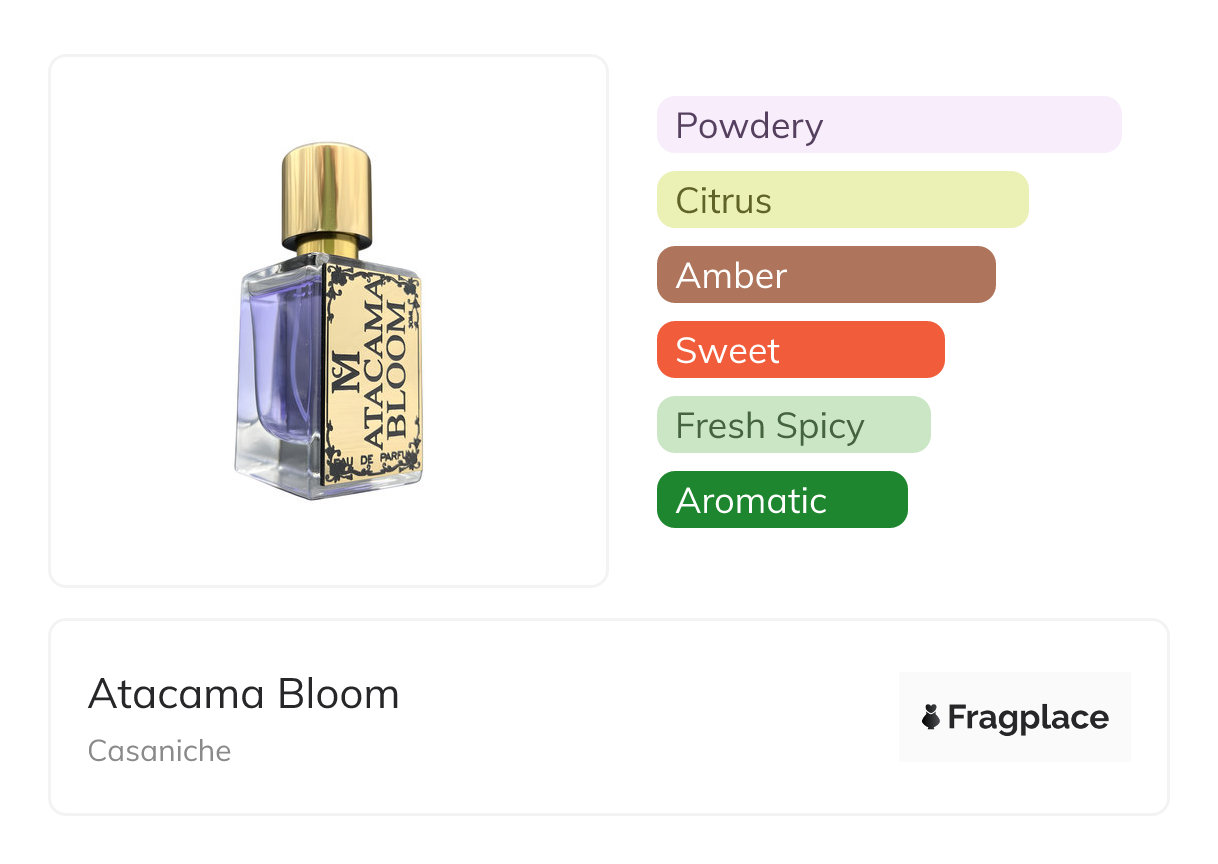This screenshot has width=1218, height=864.
Task: Open the Casaniche brand link
Action: point(159,751)
